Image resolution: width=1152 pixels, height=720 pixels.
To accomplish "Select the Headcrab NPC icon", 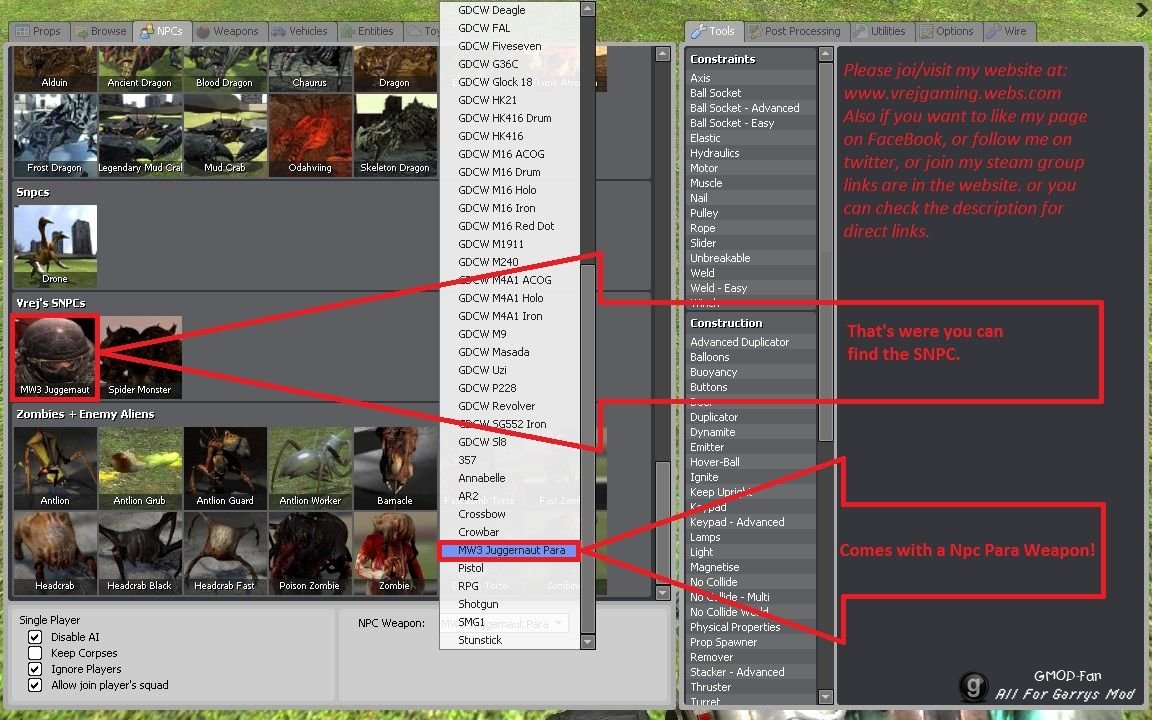I will click(55, 553).
